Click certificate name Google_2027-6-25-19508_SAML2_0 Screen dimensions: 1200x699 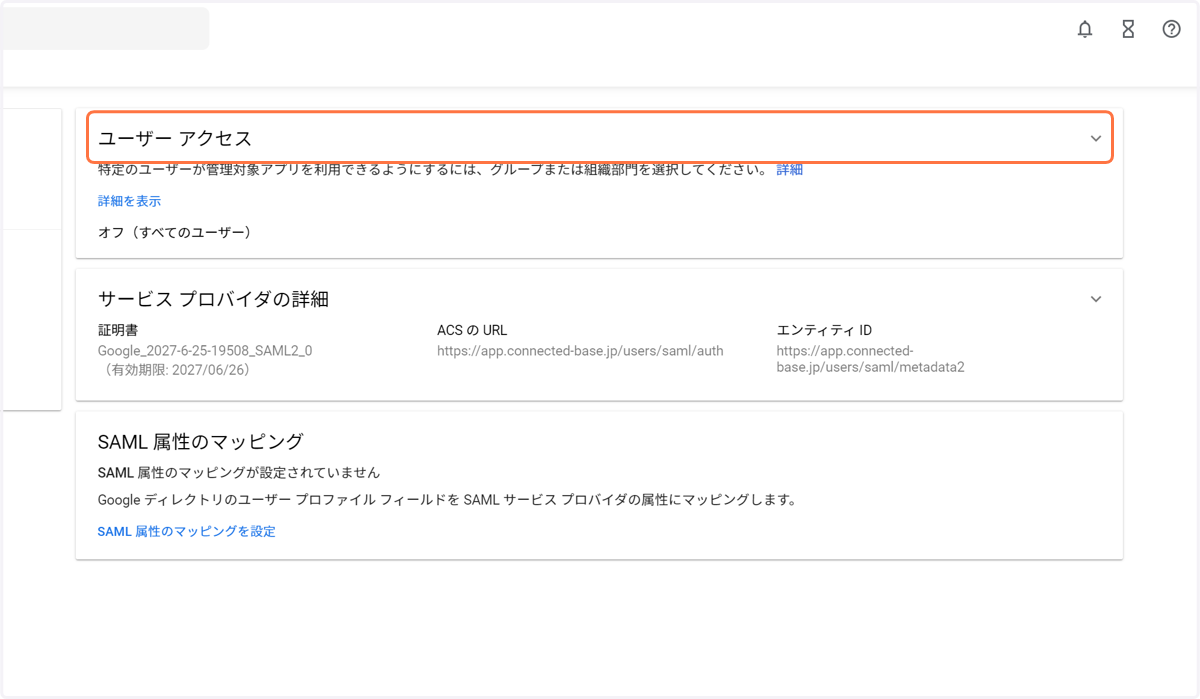[x=205, y=351]
